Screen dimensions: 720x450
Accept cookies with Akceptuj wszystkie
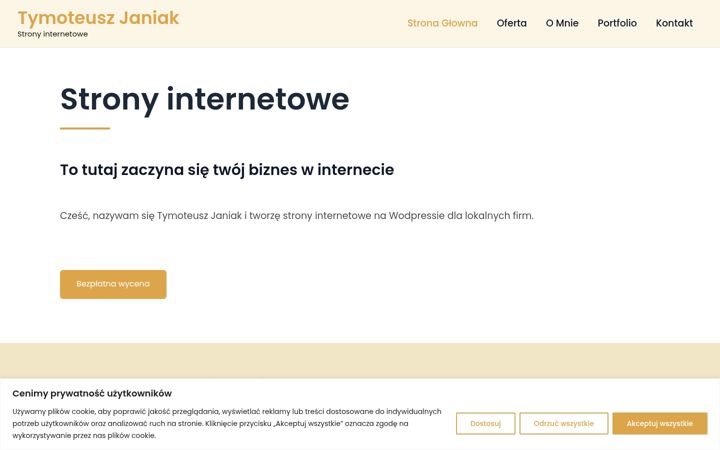[x=659, y=423]
